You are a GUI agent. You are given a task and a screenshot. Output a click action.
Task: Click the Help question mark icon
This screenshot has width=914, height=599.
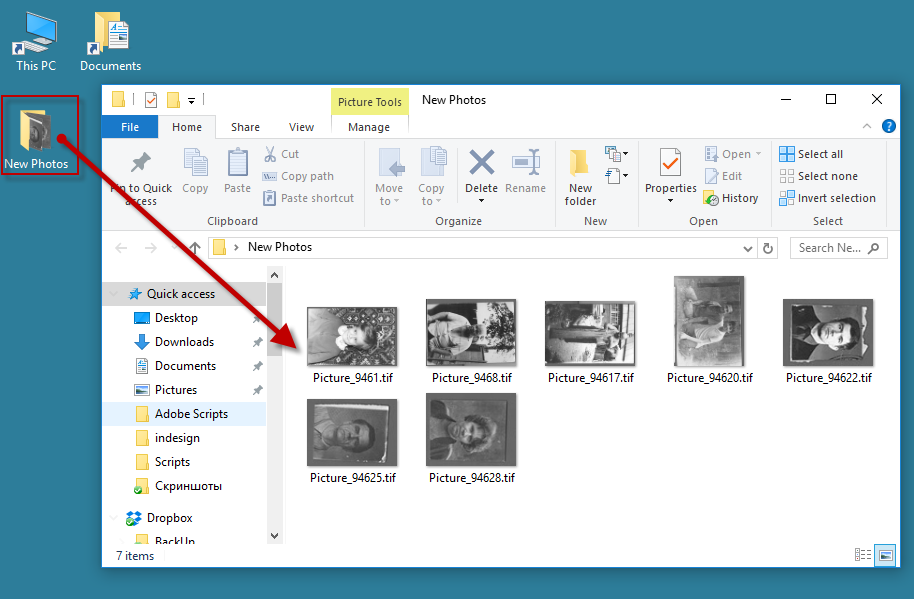tap(888, 127)
